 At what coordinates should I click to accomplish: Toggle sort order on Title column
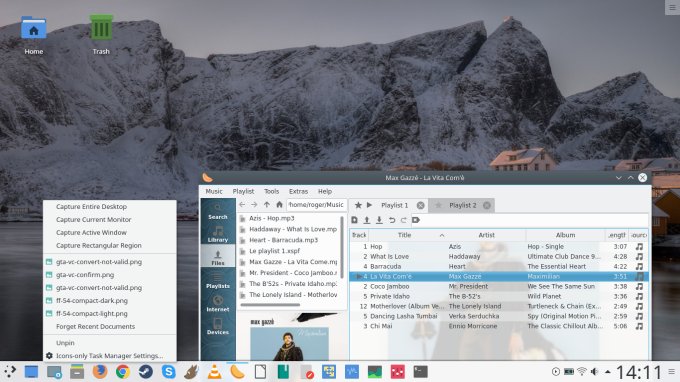pyautogui.click(x=405, y=235)
